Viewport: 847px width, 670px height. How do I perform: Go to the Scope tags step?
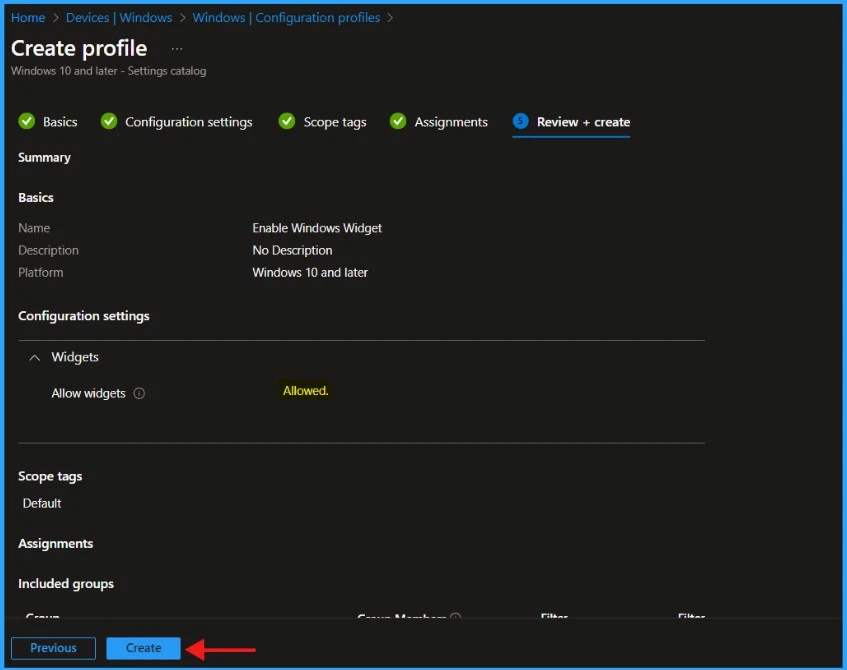pos(335,122)
